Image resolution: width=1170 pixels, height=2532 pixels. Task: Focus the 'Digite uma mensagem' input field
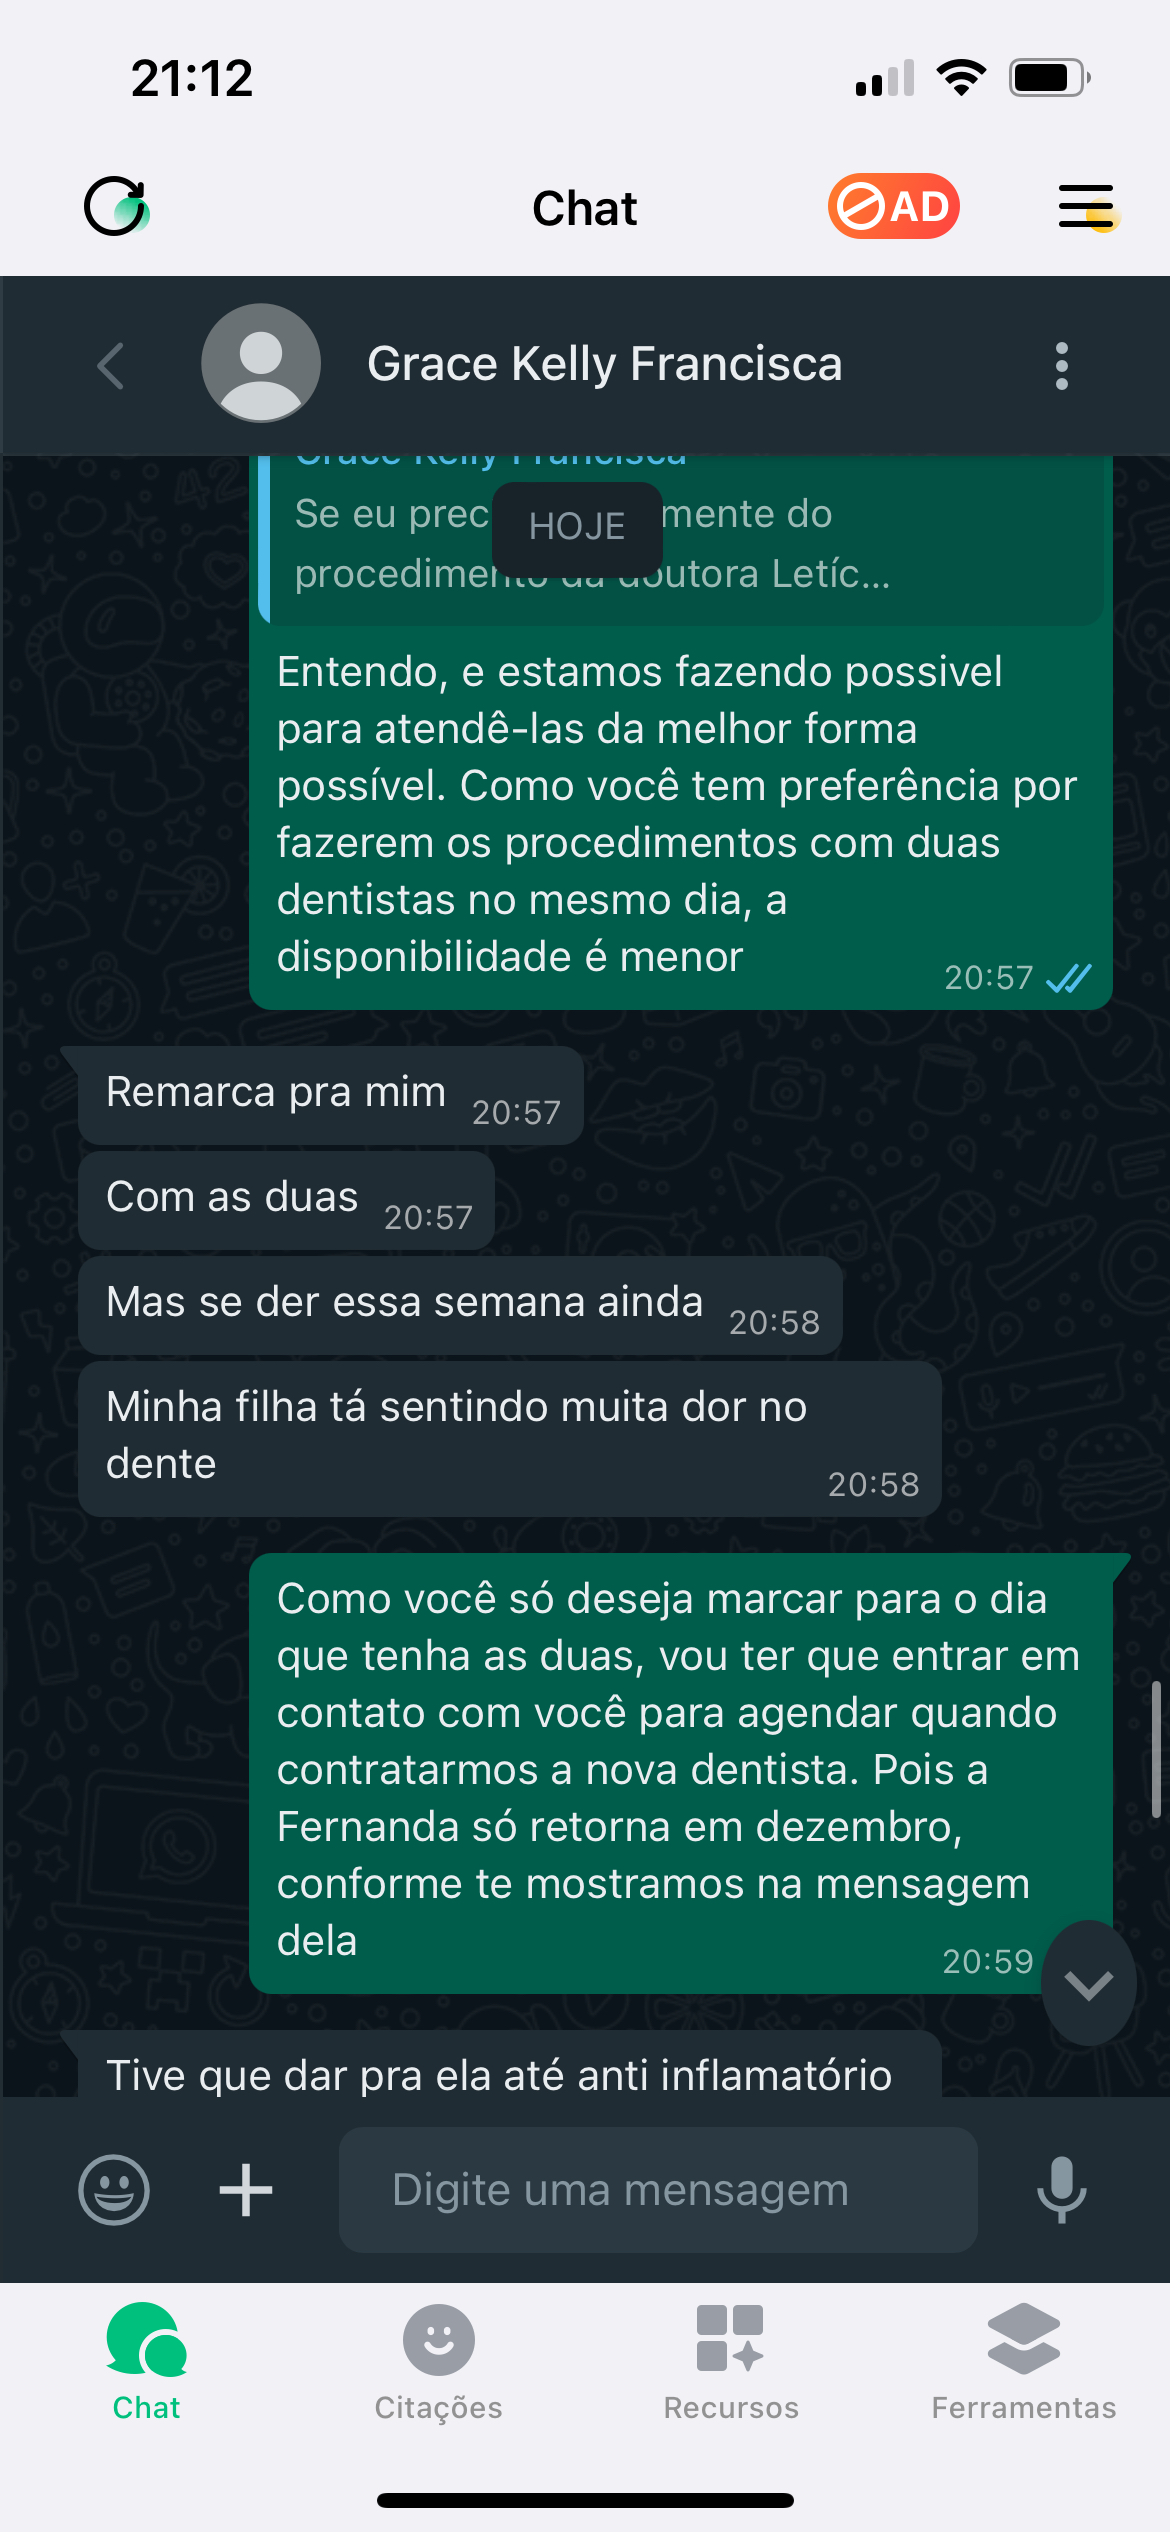pos(658,2189)
